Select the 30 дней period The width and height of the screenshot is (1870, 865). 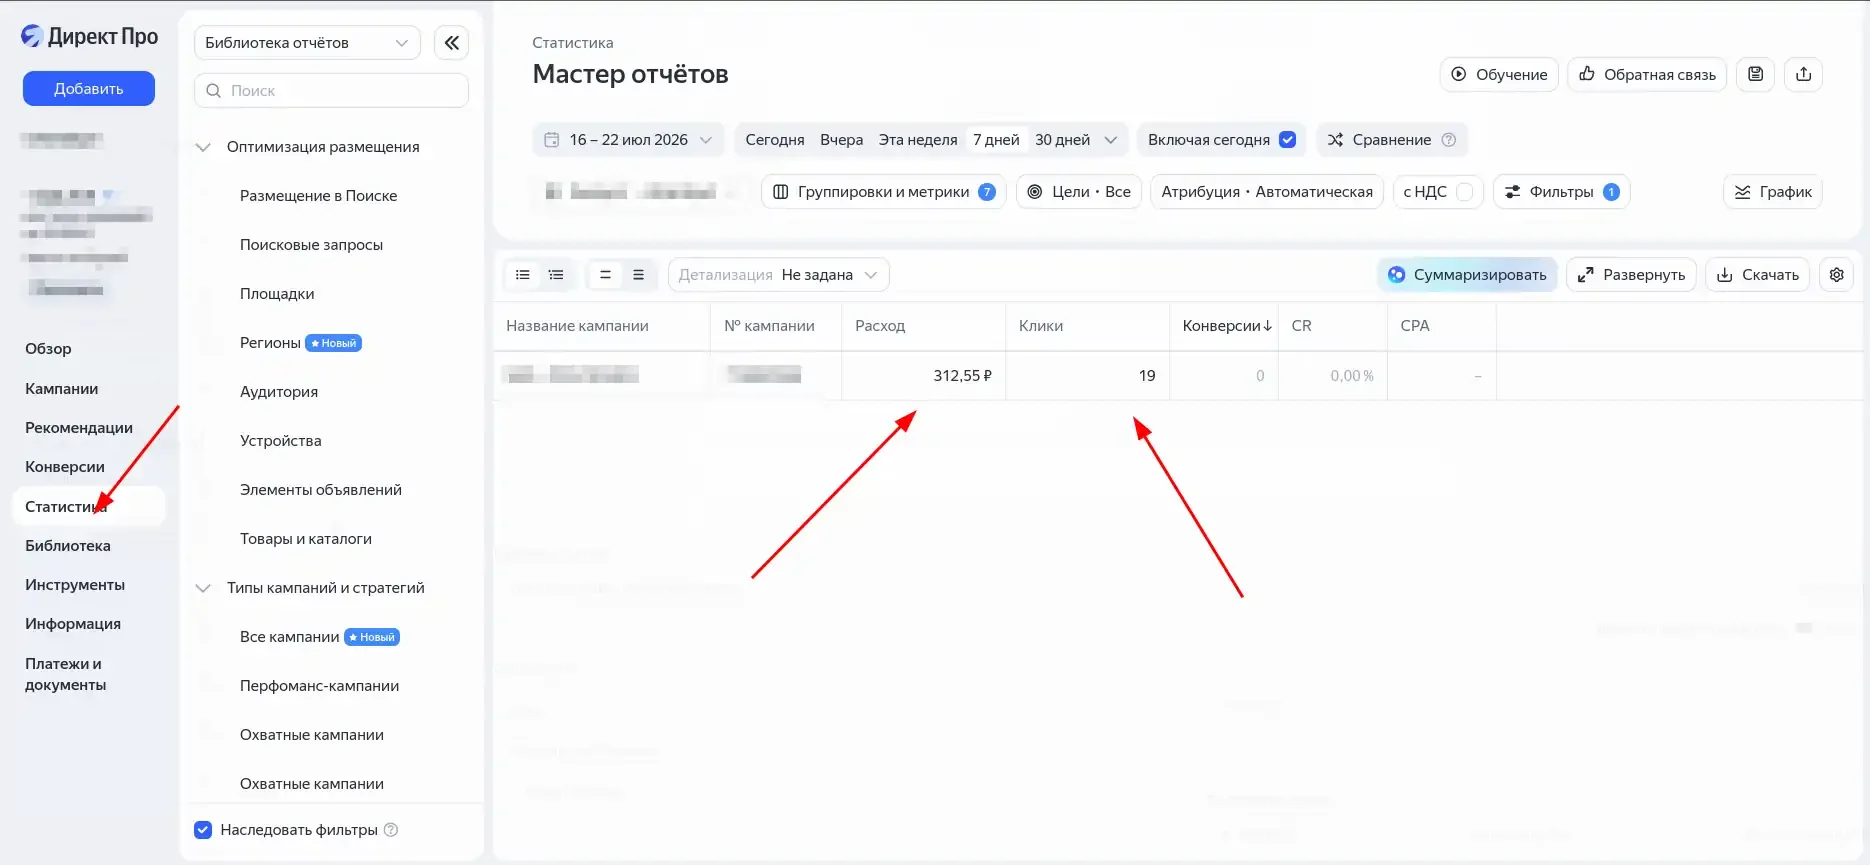tap(1062, 140)
